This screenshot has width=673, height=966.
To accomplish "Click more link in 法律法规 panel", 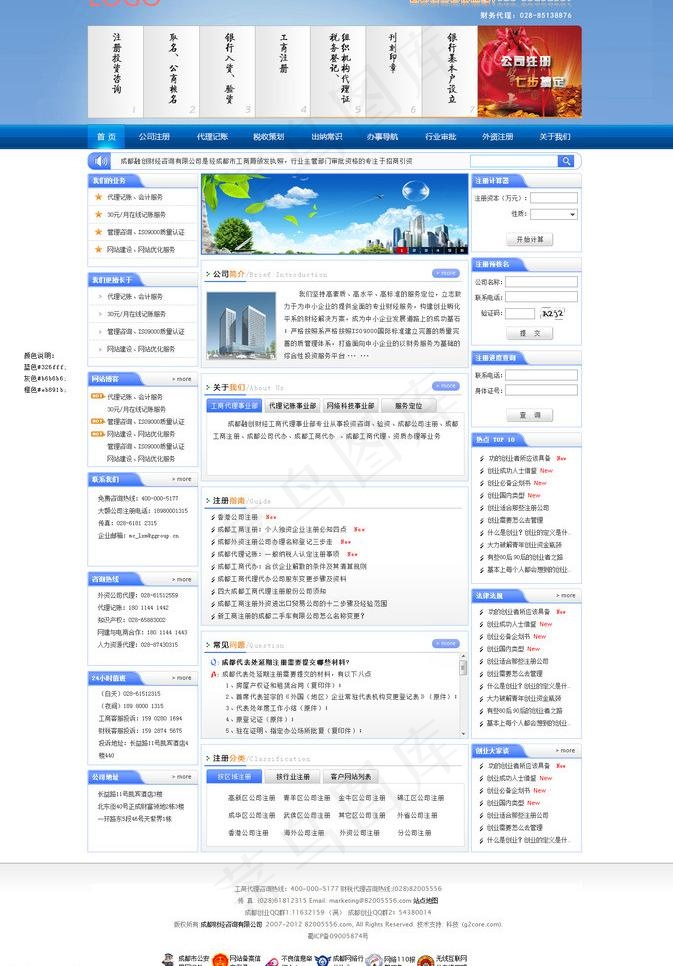I will pyautogui.click(x=566, y=596).
